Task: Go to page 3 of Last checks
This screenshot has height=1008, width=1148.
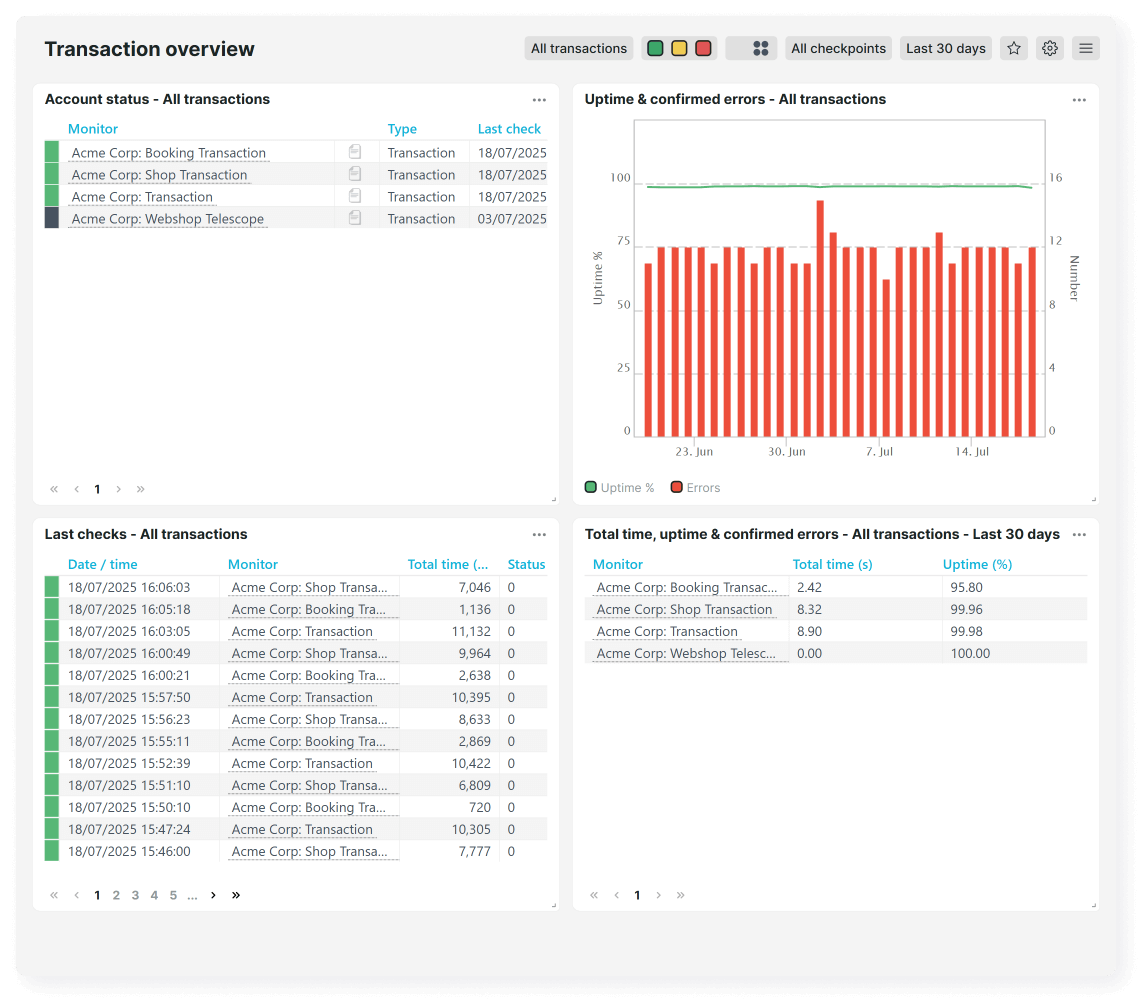Action: click(135, 895)
